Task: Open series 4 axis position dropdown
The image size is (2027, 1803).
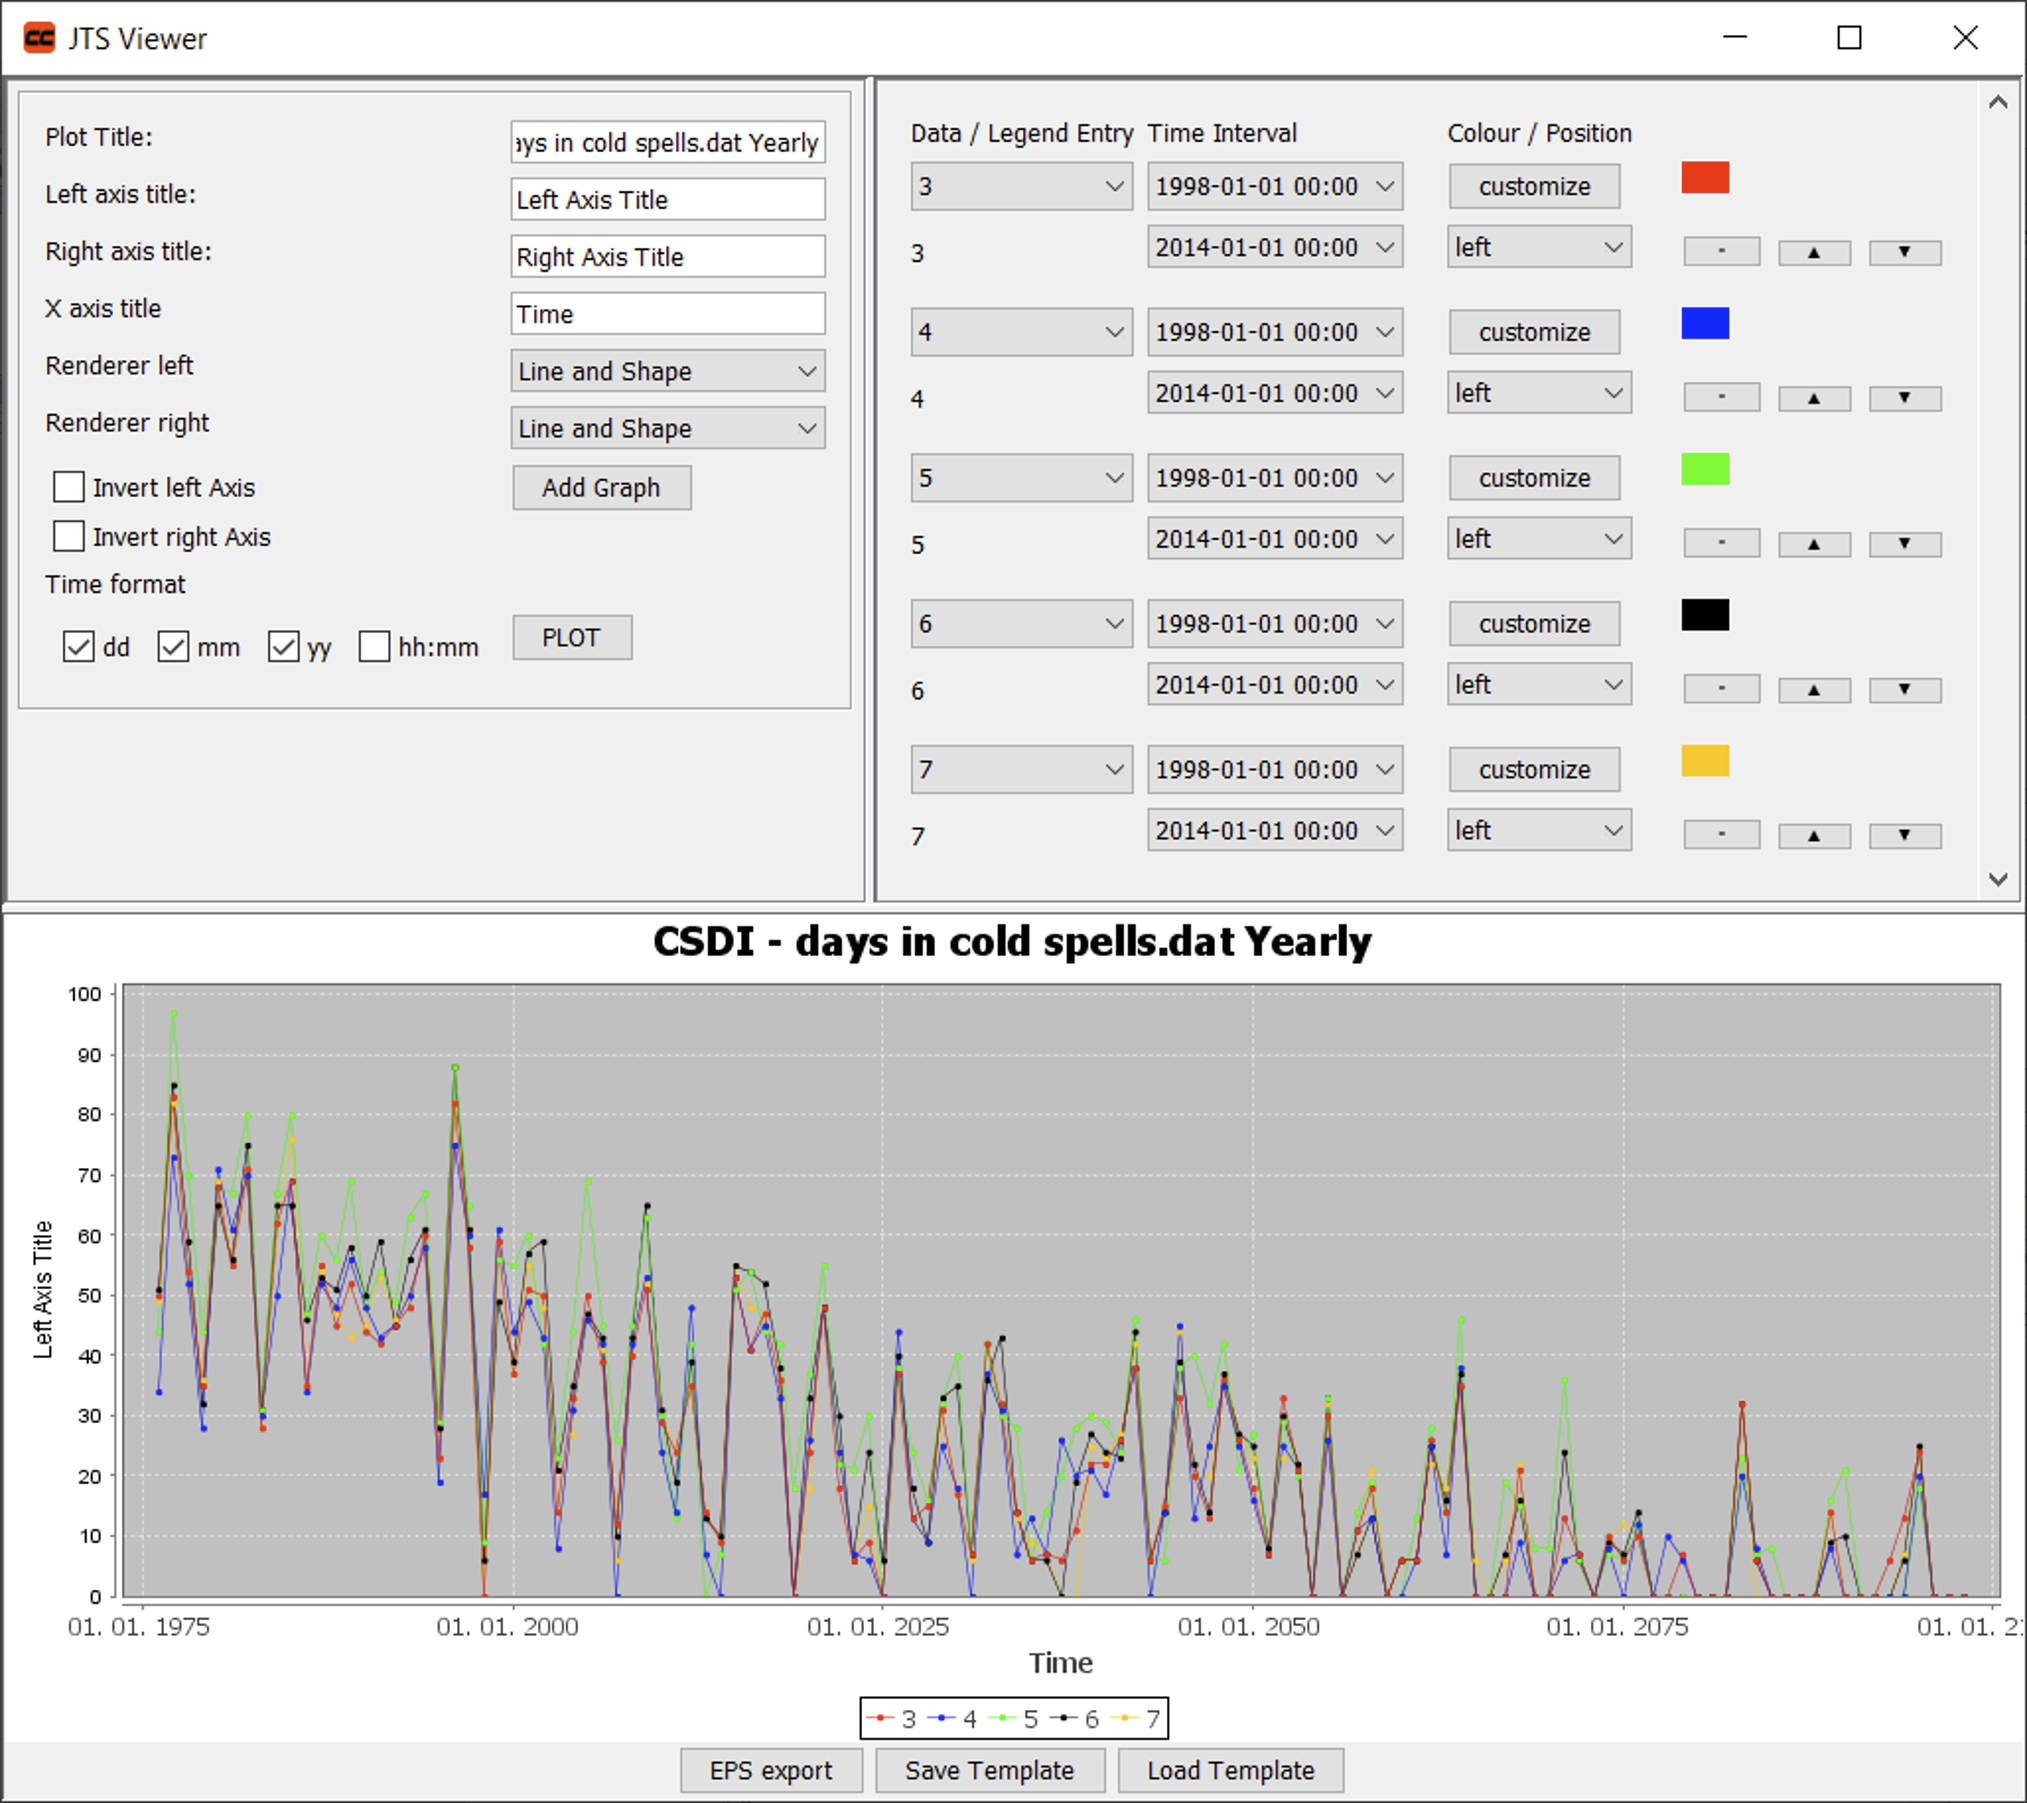Action: coord(1538,393)
